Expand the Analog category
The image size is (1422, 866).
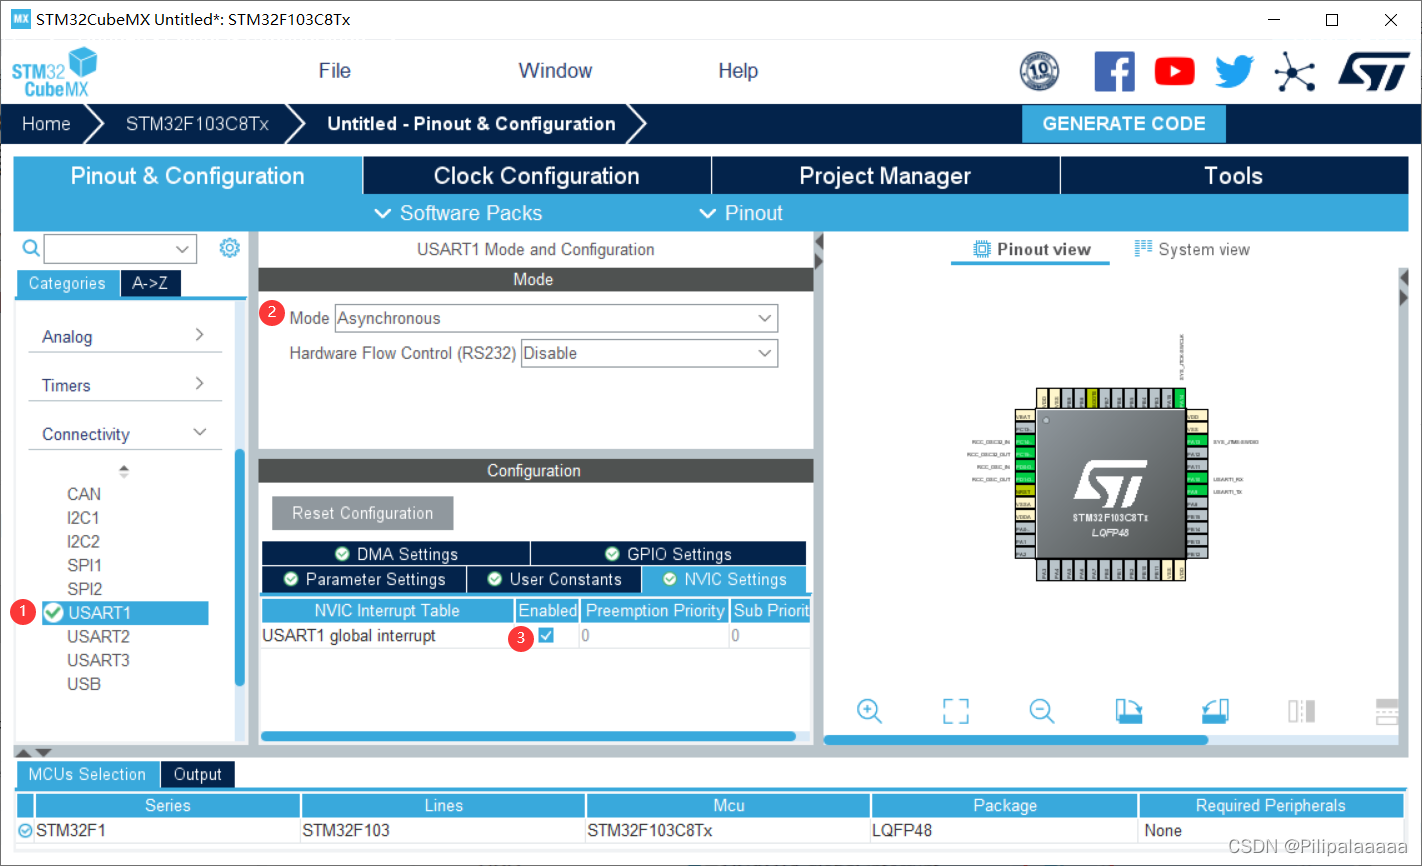[124, 336]
